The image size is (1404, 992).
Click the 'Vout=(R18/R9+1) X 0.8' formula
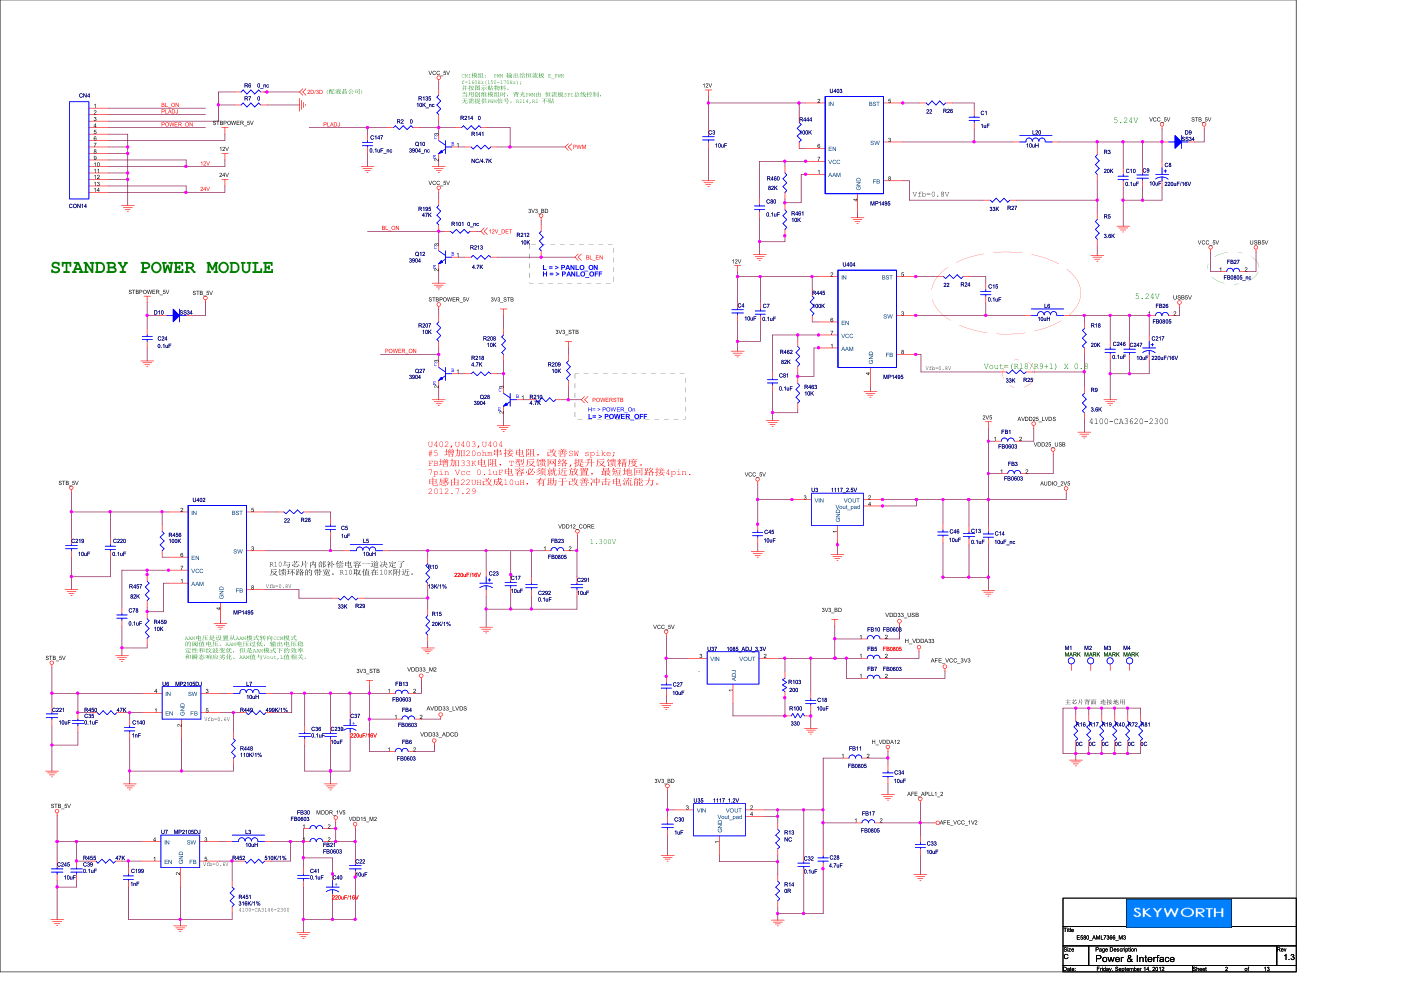click(1036, 366)
